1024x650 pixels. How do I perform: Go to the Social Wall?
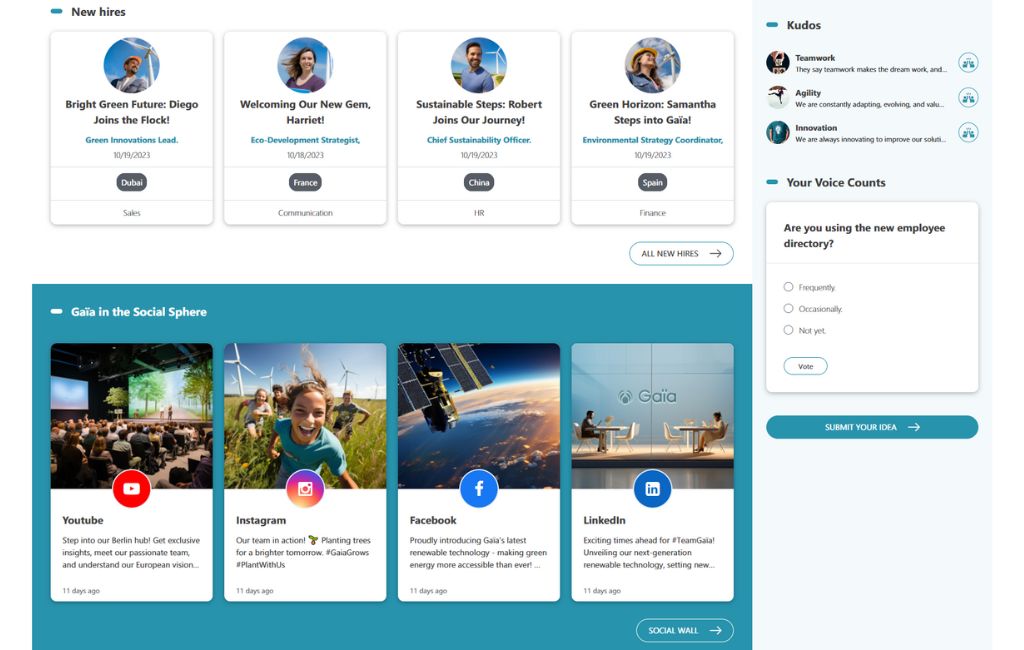click(684, 631)
